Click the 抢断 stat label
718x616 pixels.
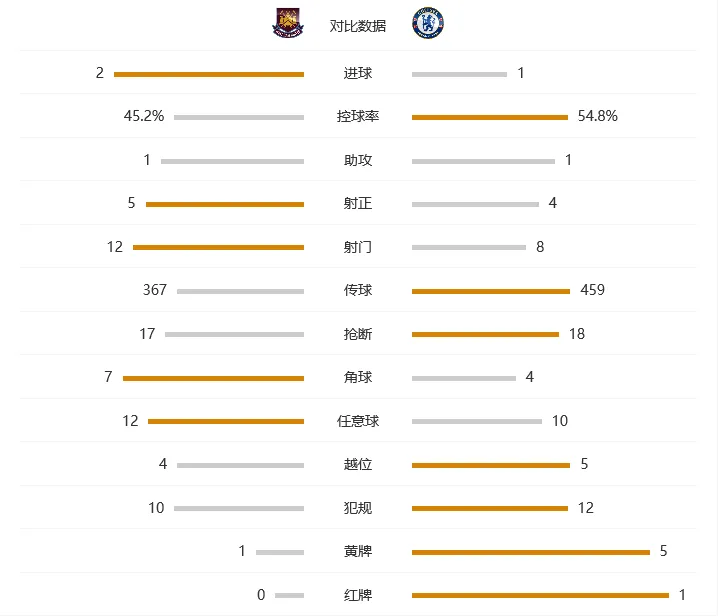pos(358,334)
